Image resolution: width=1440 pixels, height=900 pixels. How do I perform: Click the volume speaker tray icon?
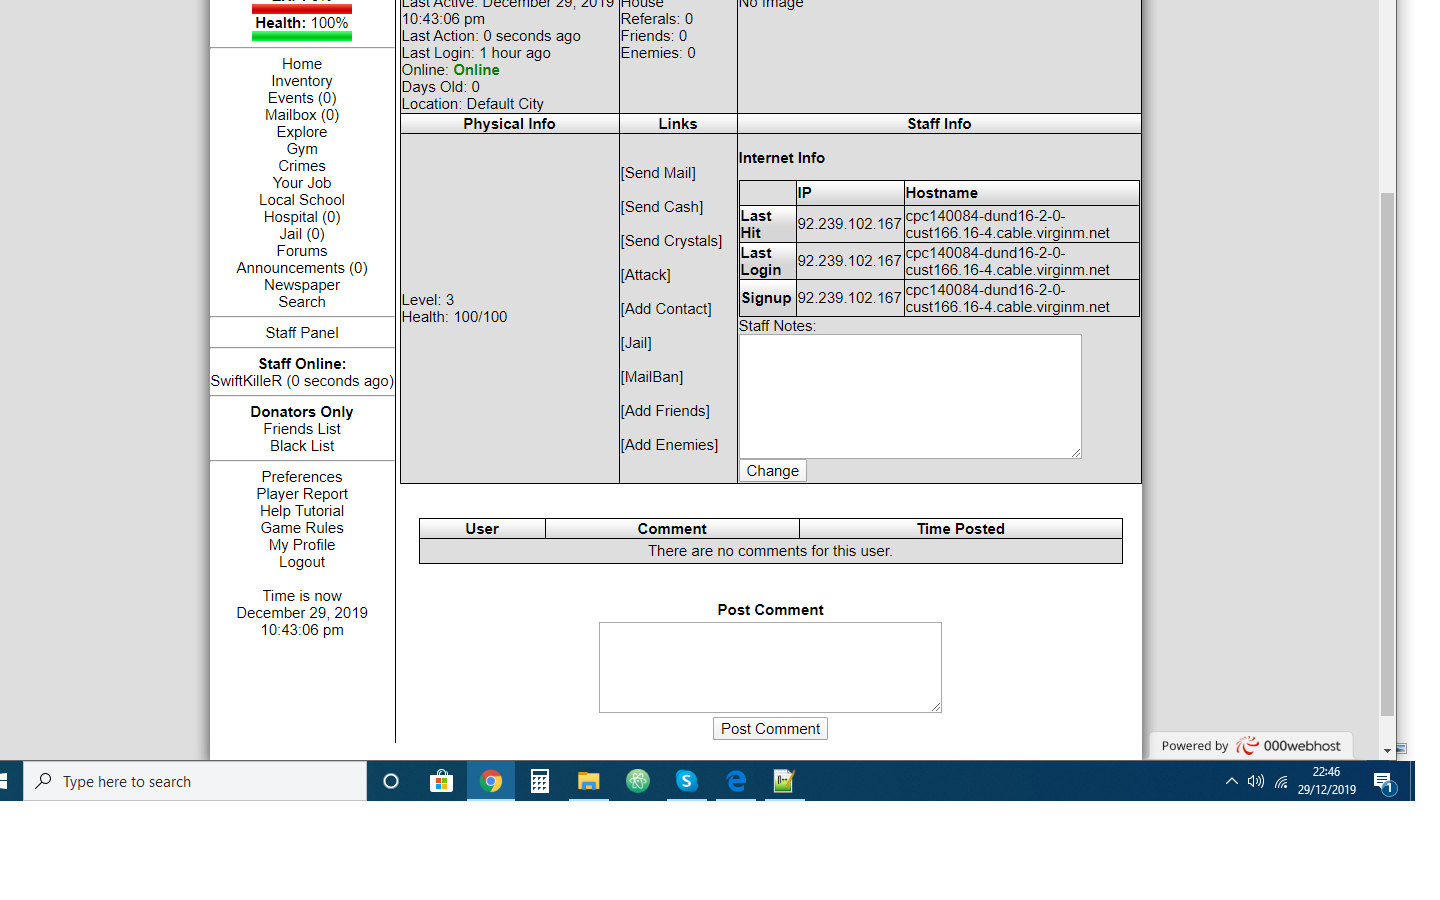(x=1256, y=781)
